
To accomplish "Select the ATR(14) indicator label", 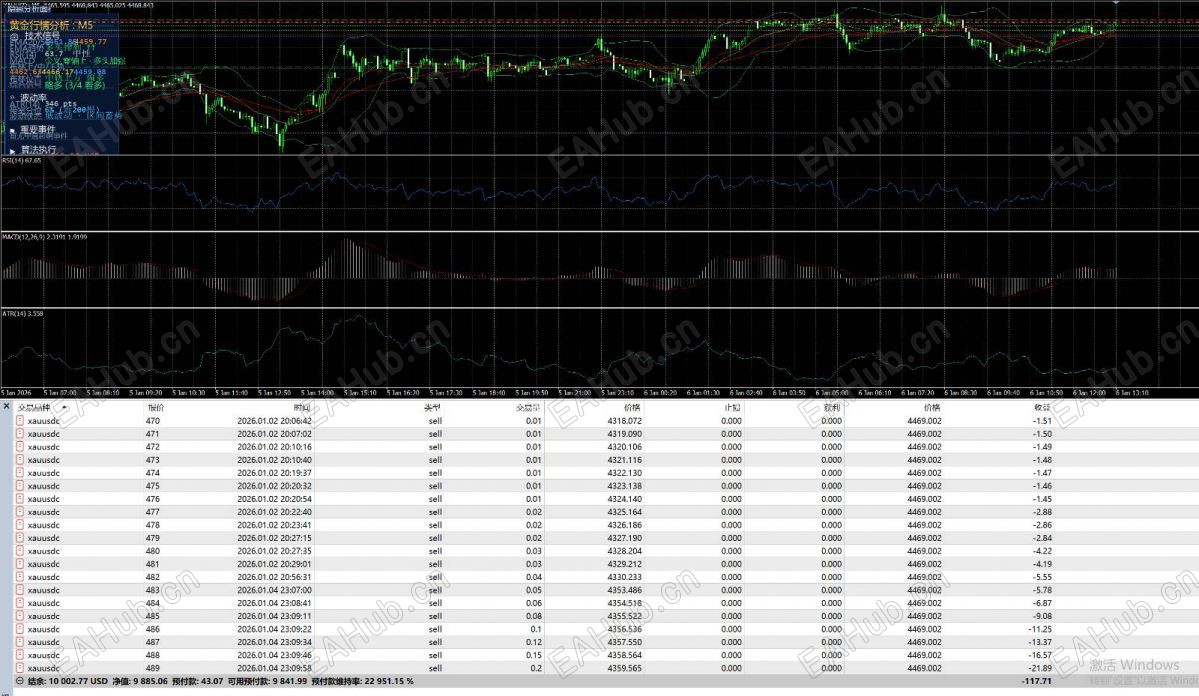I will 23,314.
